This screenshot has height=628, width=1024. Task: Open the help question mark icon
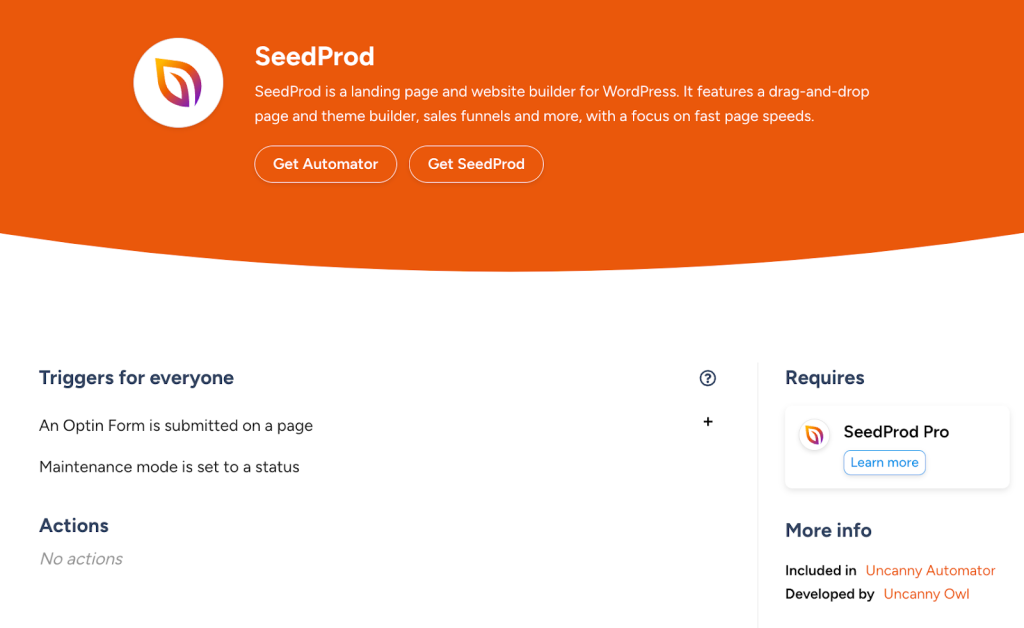[x=708, y=378]
